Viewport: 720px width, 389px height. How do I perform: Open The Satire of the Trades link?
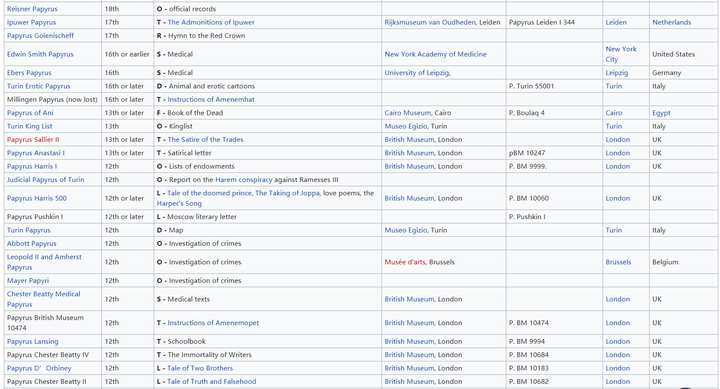[x=205, y=139]
